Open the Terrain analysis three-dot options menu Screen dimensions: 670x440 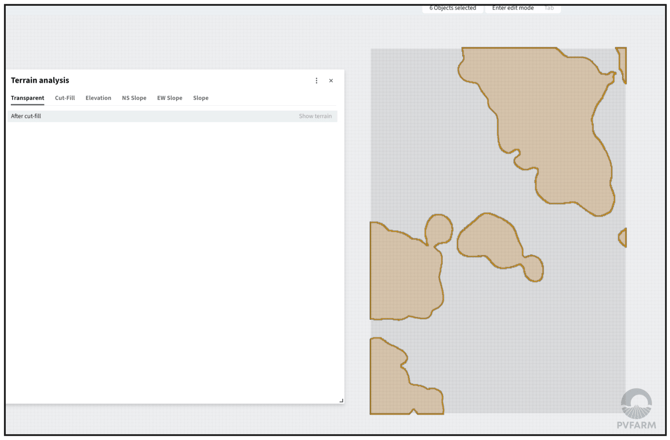(x=317, y=81)
